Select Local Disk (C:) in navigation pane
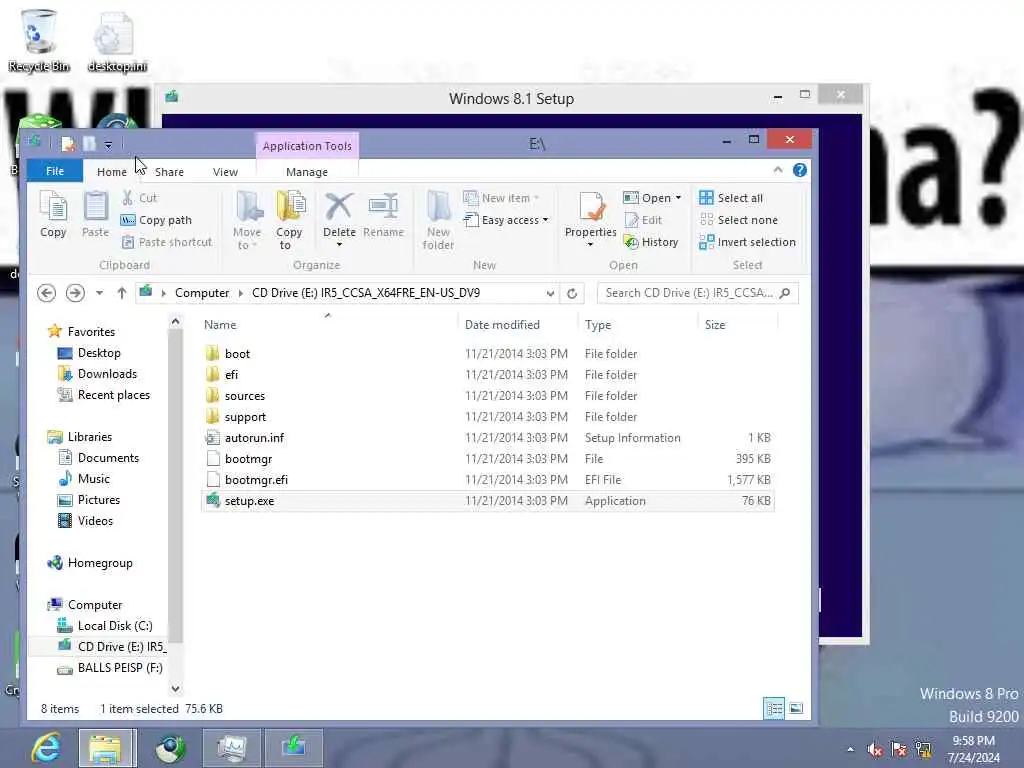 point(105,626)
